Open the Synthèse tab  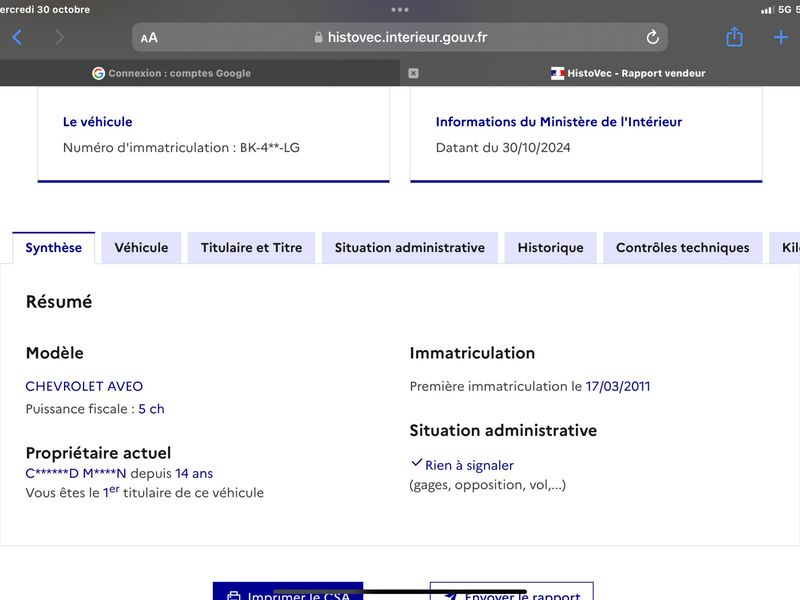[x=54, y=247]
